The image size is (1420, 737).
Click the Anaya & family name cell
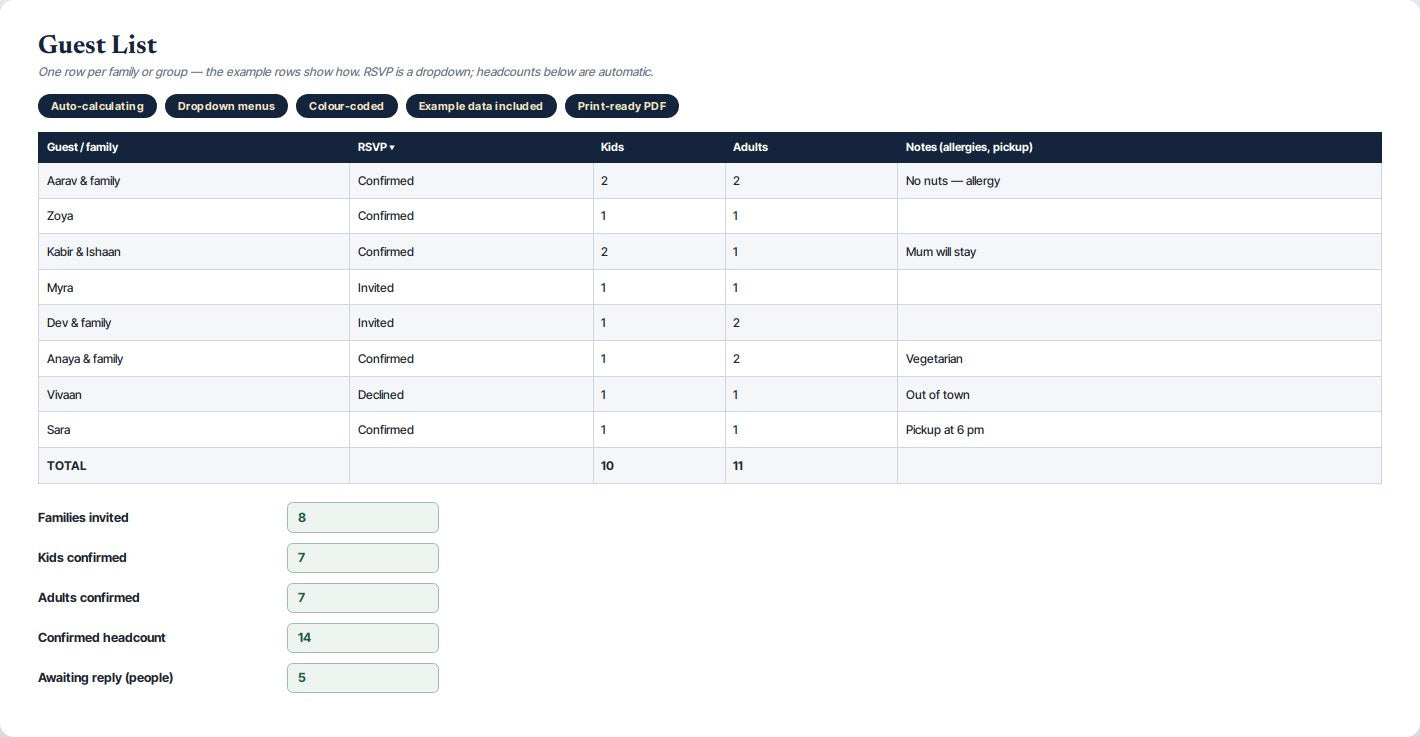tap(193, 359)
